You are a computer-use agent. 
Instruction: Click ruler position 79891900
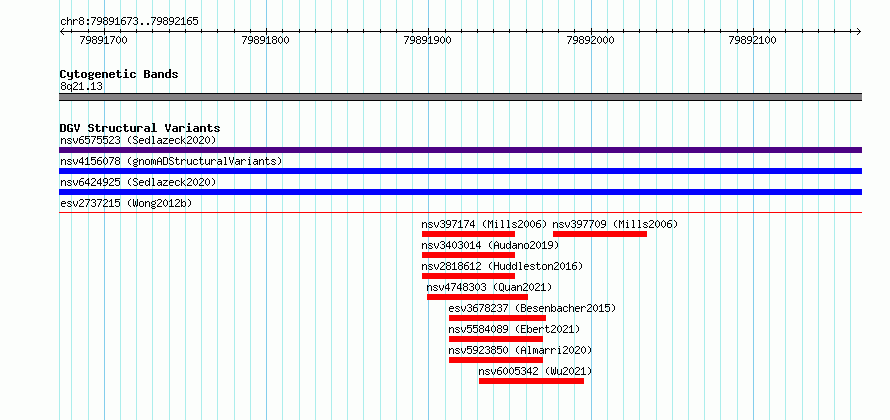click(x=427, y=40)
